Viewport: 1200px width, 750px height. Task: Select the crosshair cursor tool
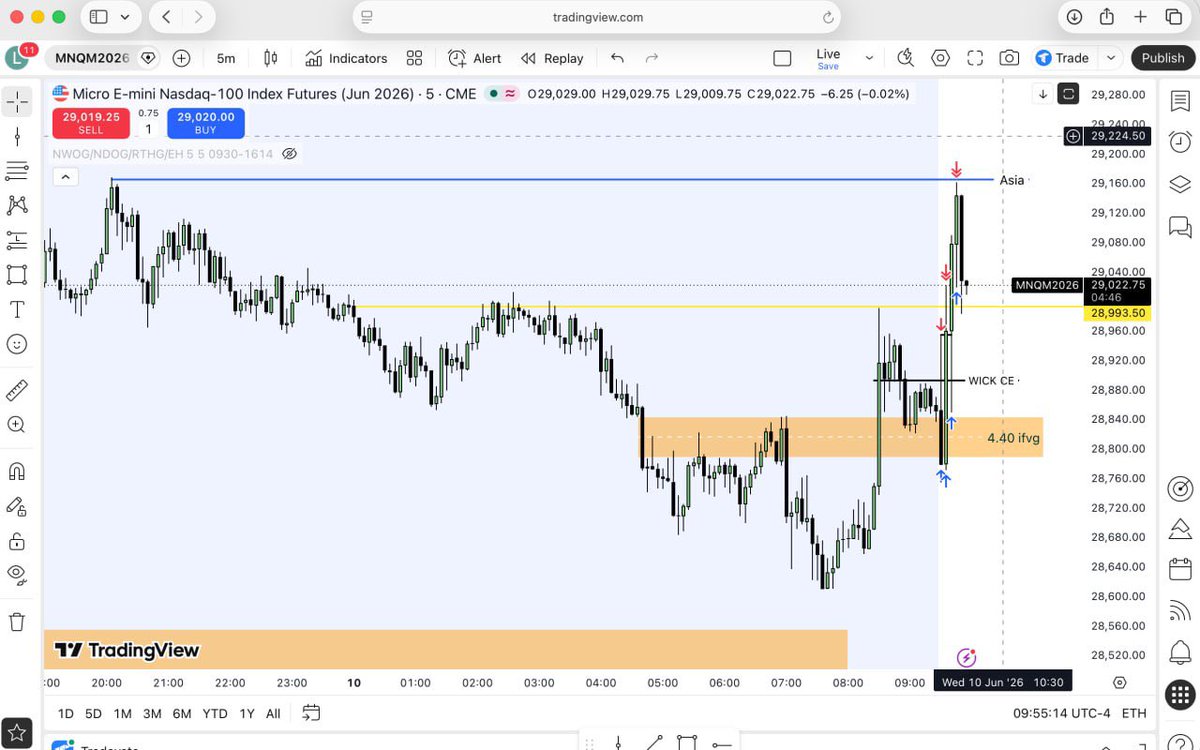tap(17, 101)
